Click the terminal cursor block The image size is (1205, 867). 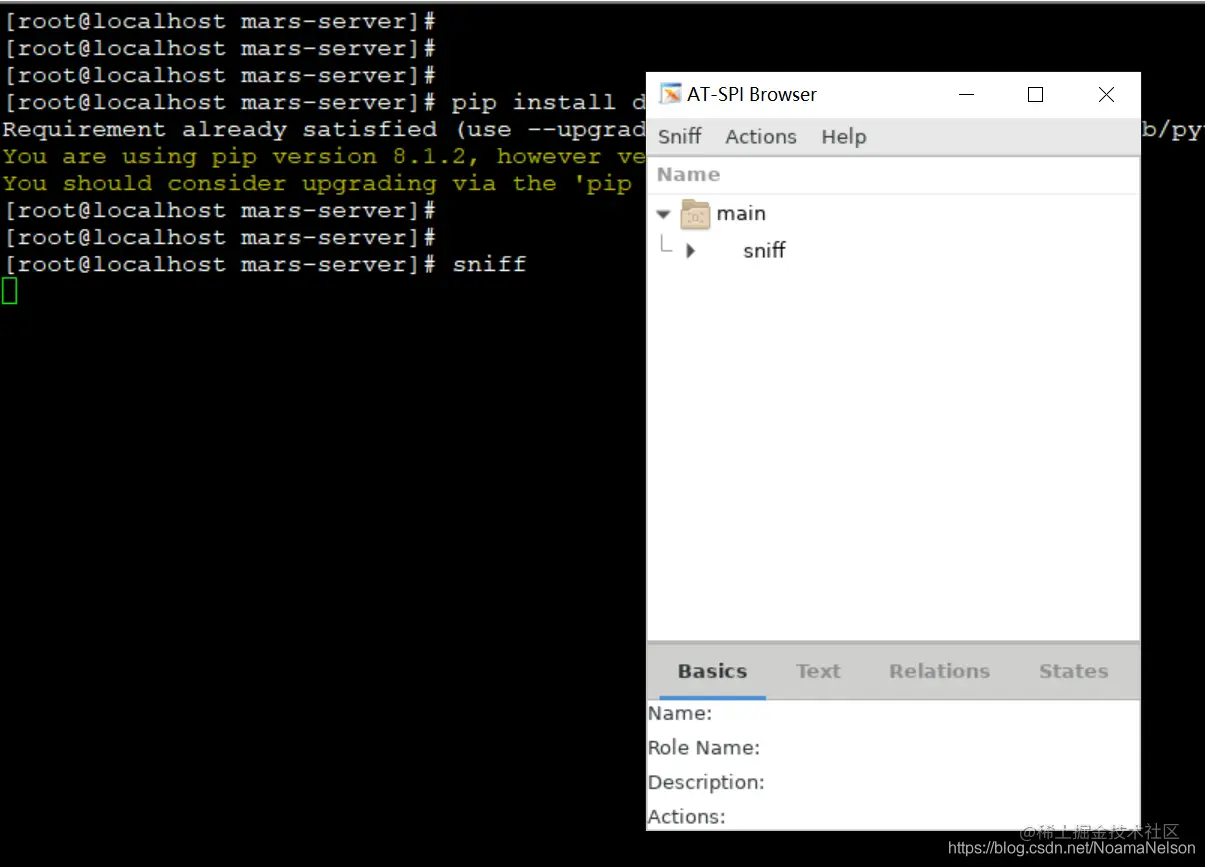10,291
